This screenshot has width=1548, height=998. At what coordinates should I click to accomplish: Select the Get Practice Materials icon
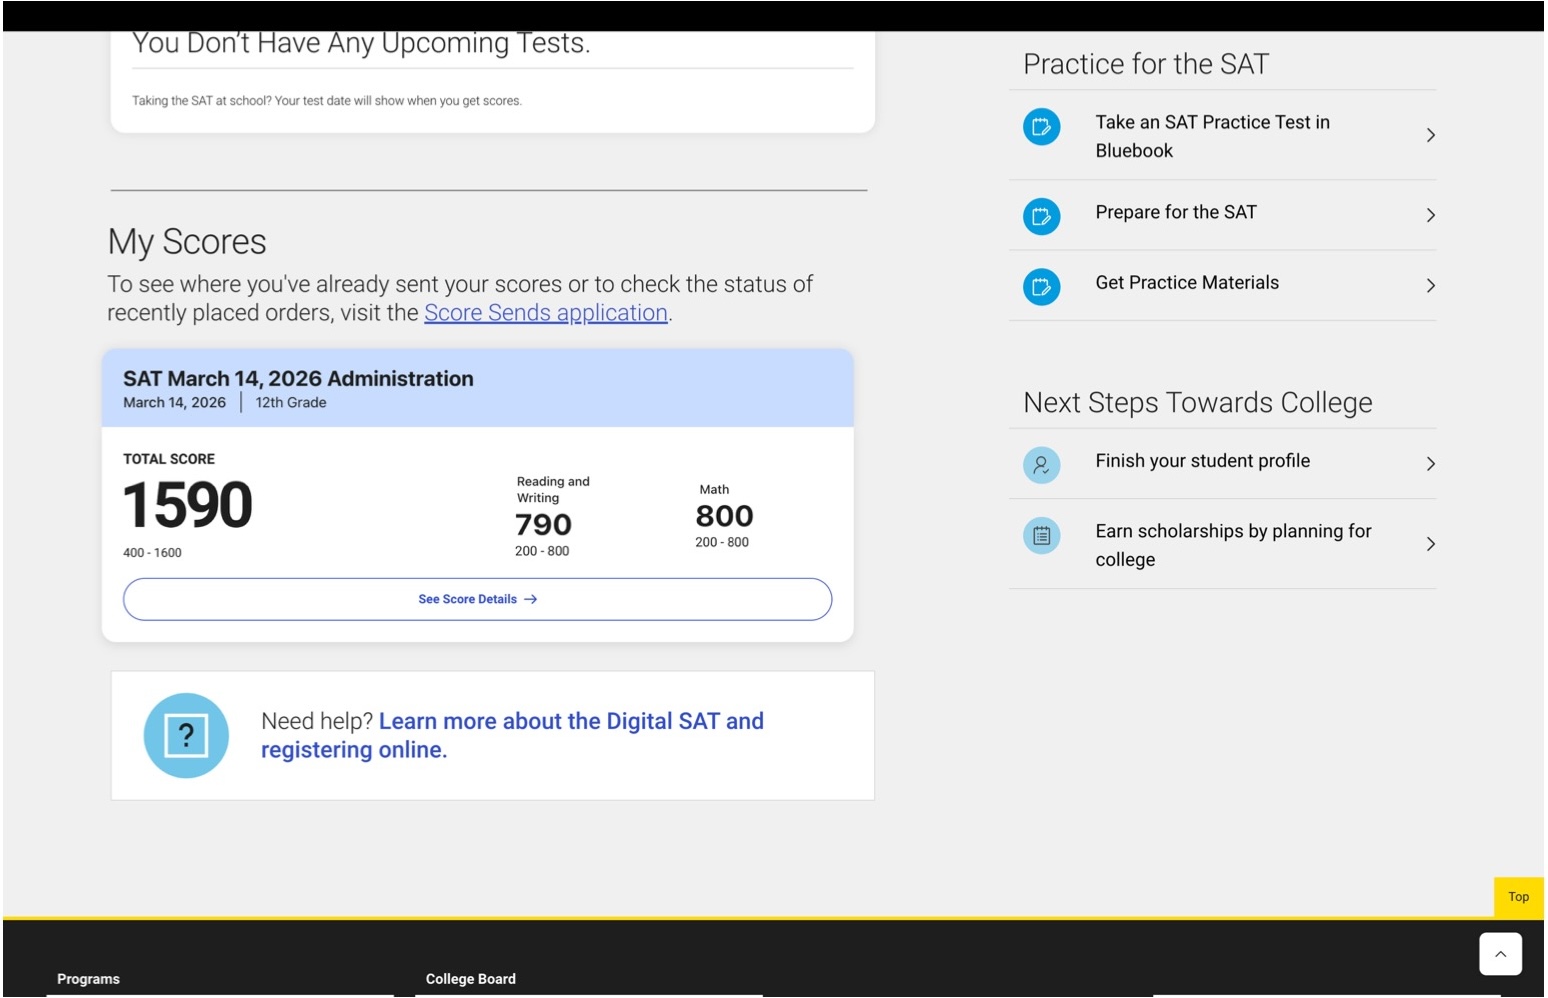pos(1041,286)
